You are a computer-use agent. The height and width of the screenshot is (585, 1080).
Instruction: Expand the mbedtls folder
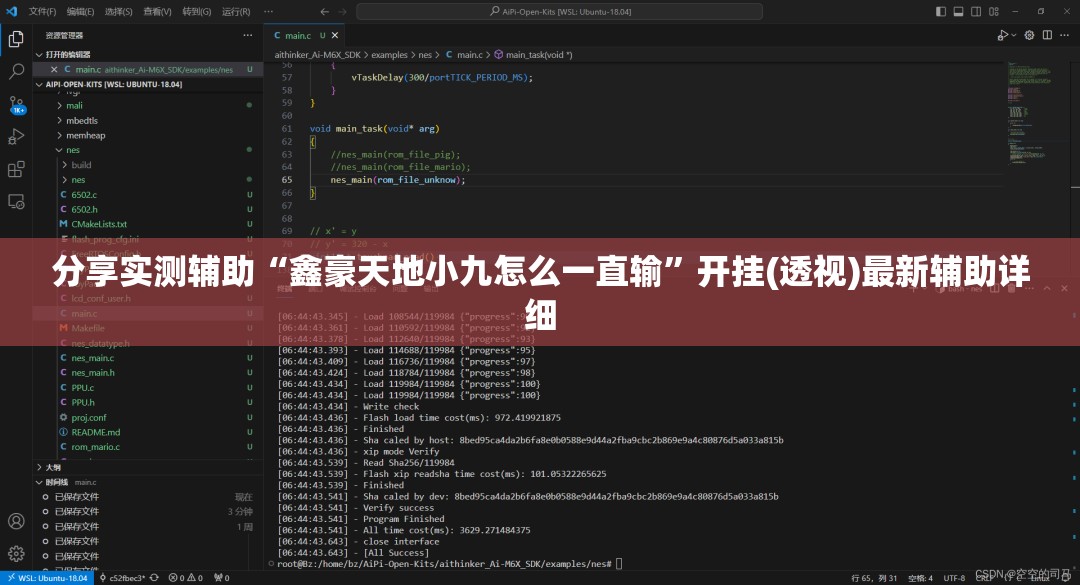point(81,121)
